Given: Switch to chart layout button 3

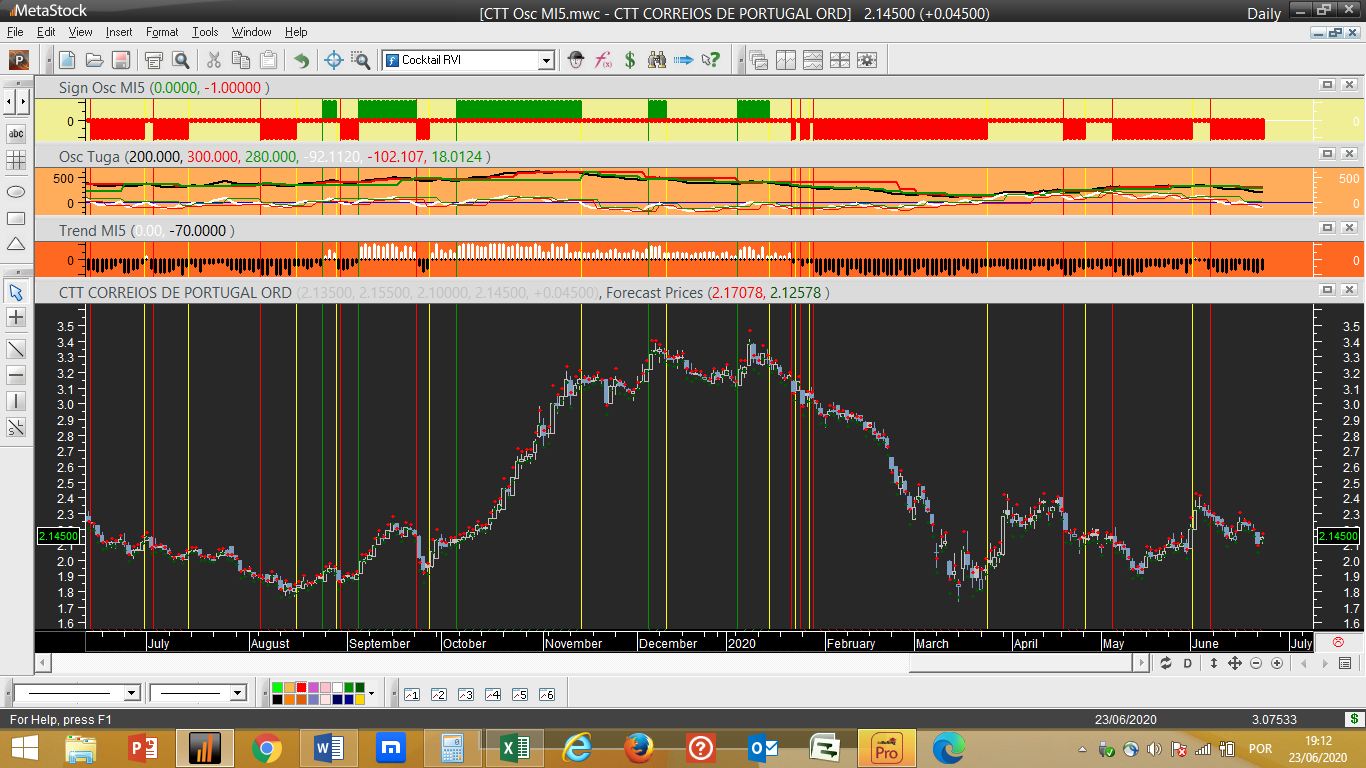Looking at the screenshot, I should [465, 694].
